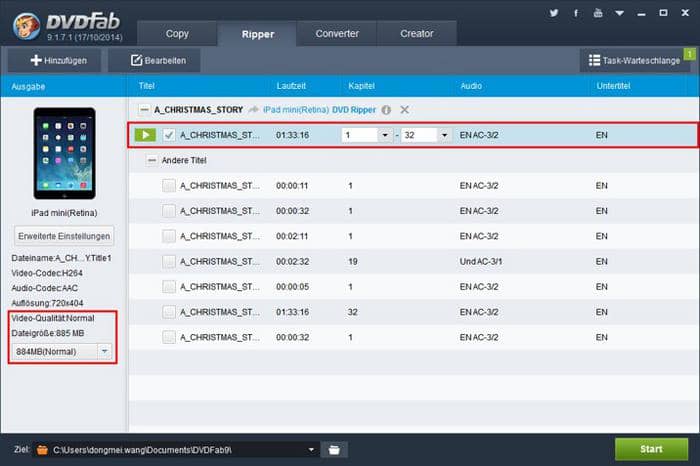Open the 884MB(Normal) quality dropdown
The height and width of the screenshot is (466, 700).
click(104, 351)
